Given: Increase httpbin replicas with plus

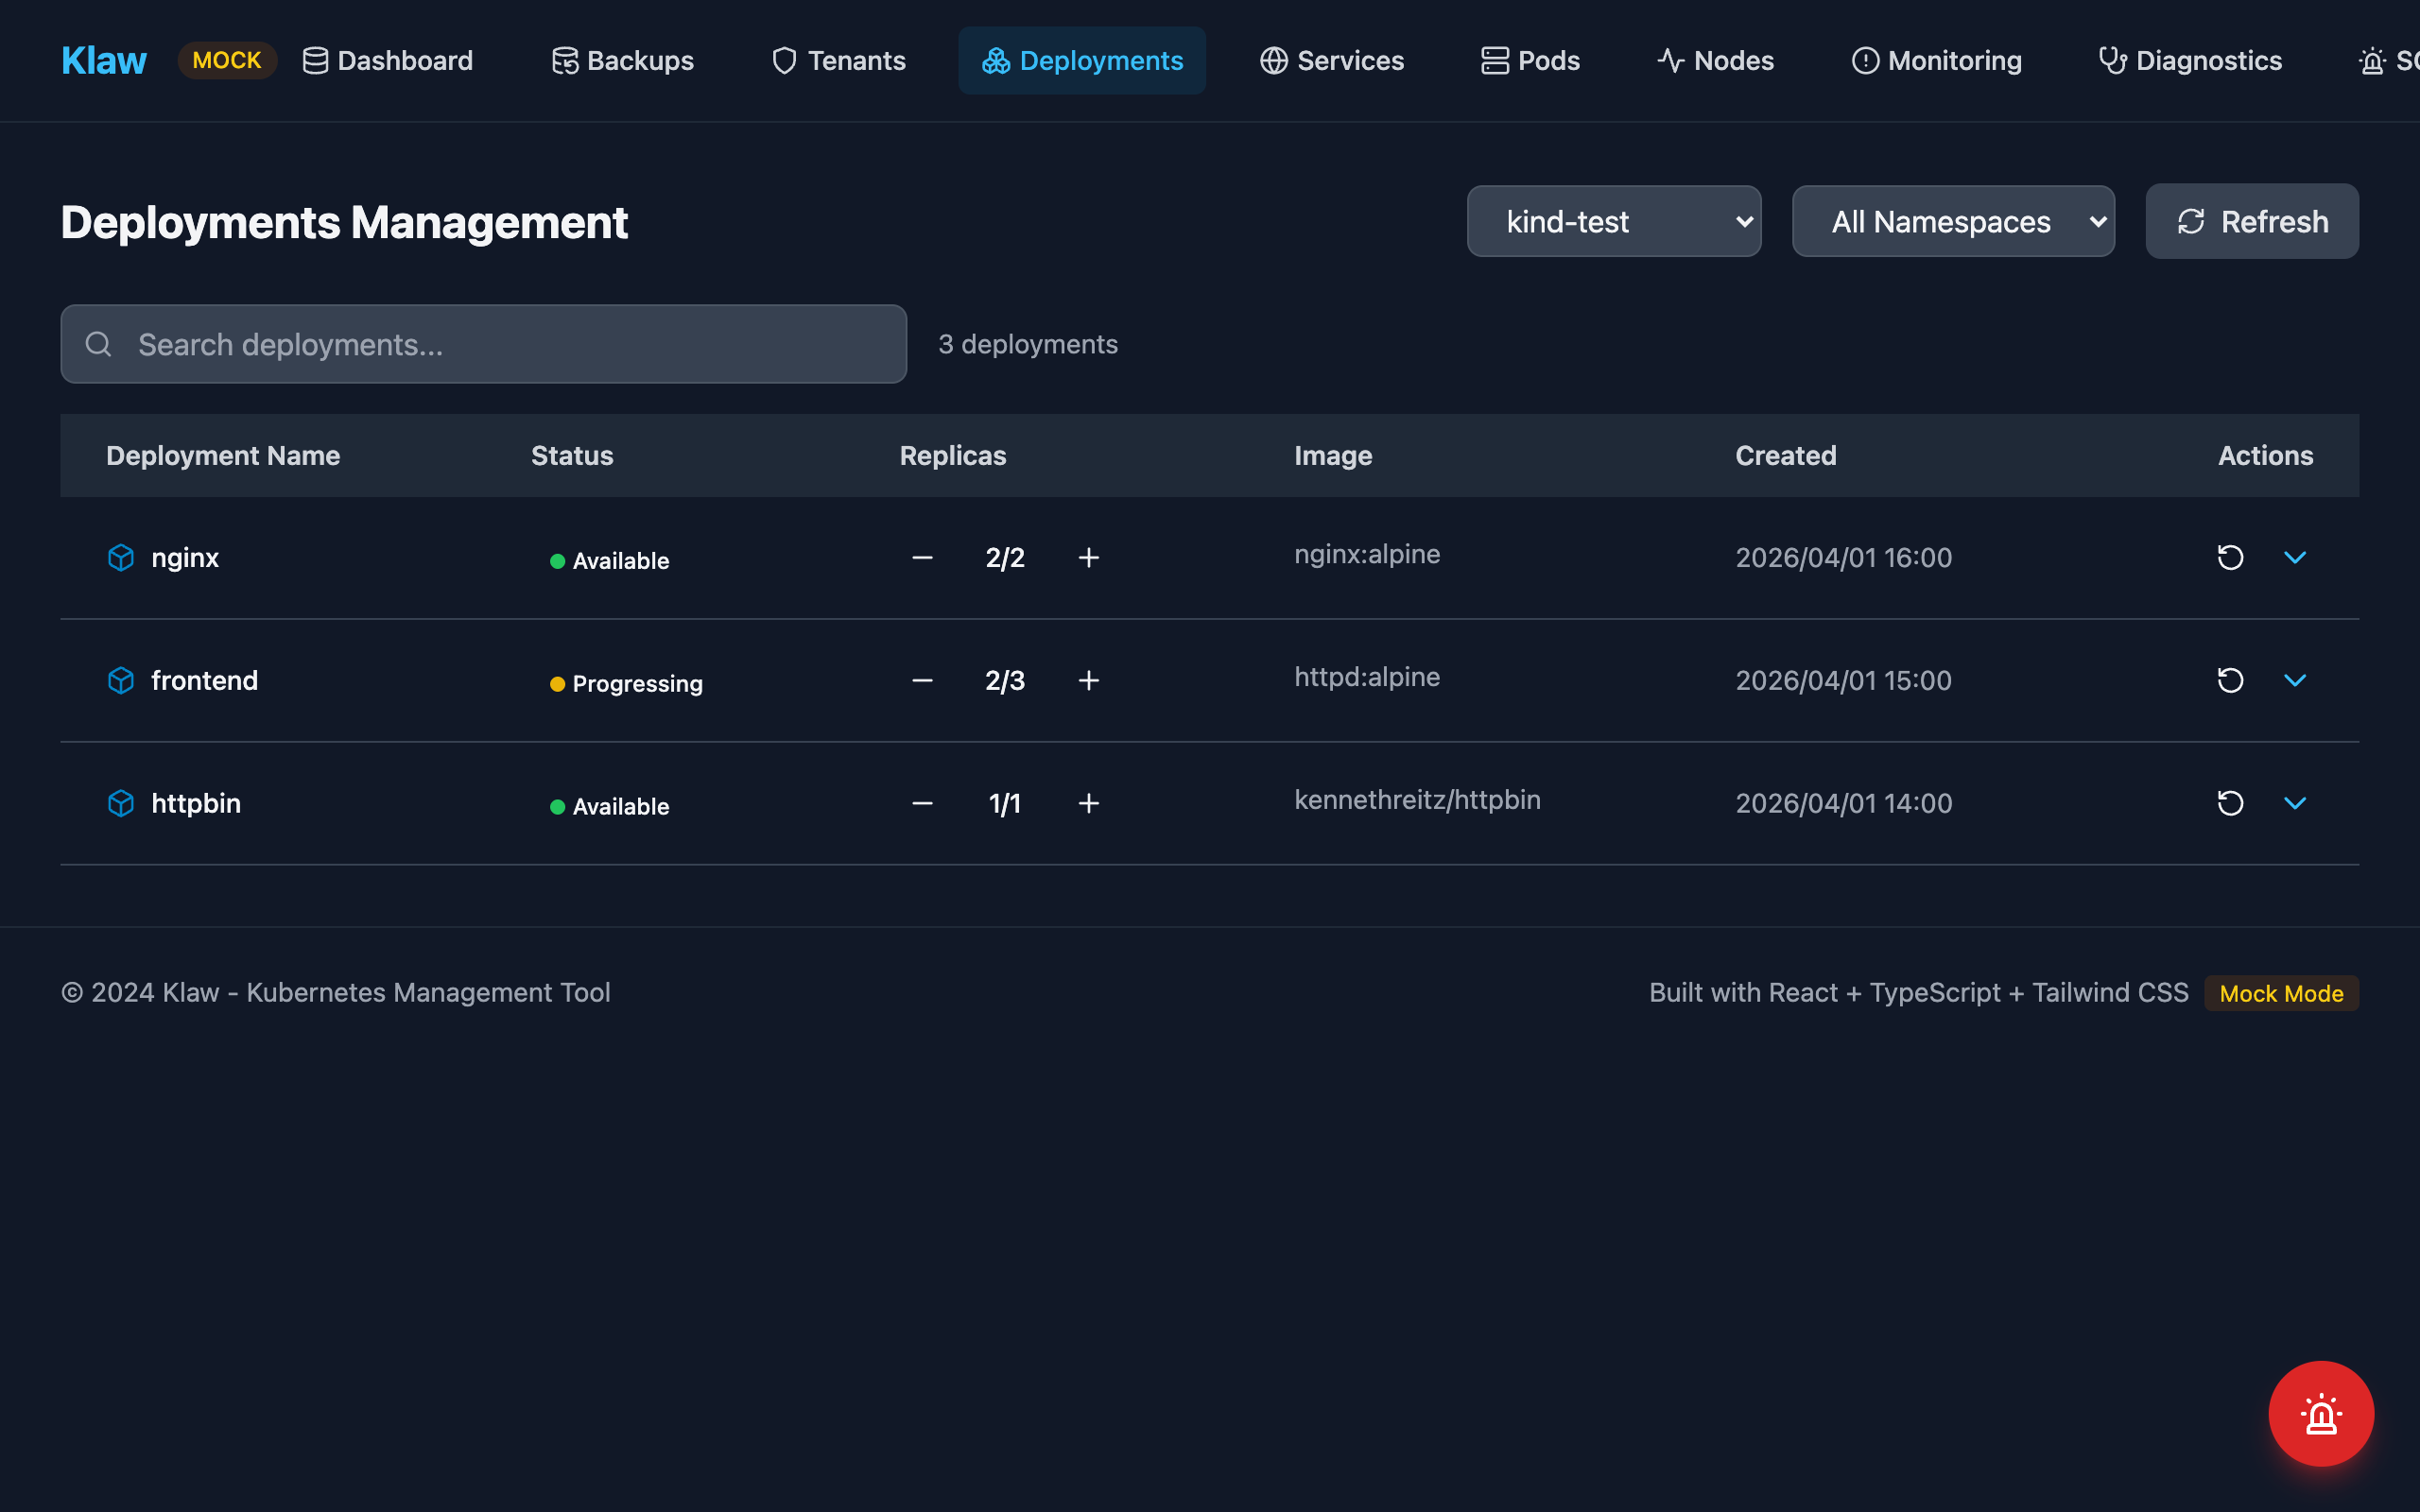Looking at the screenshot, I should (1089, 803).
